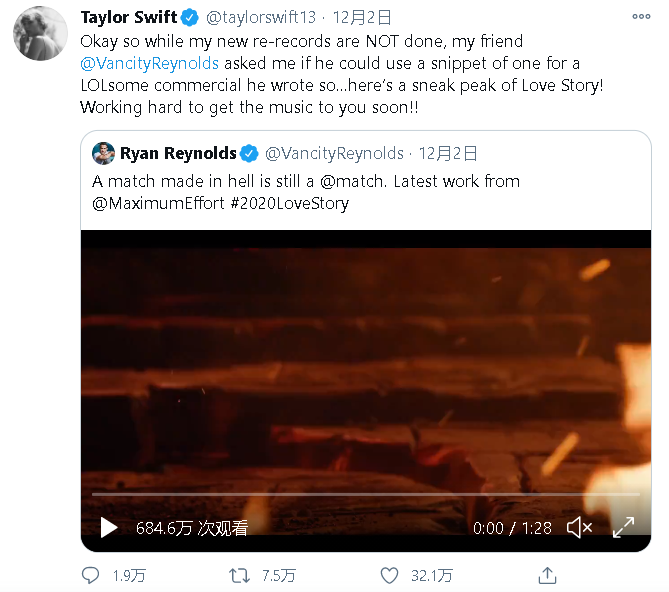Click the reply comment icon
This screenshot has width=669, height=592.
91,575
